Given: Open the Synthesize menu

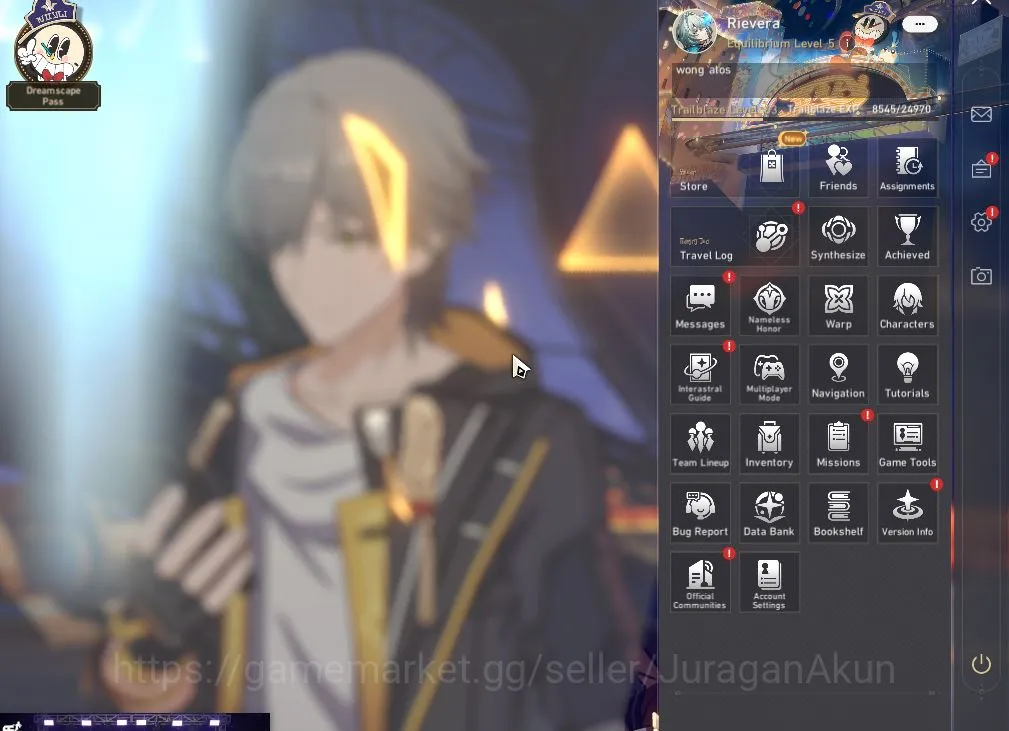Looking at the screenshot, I should coord(838,236).
